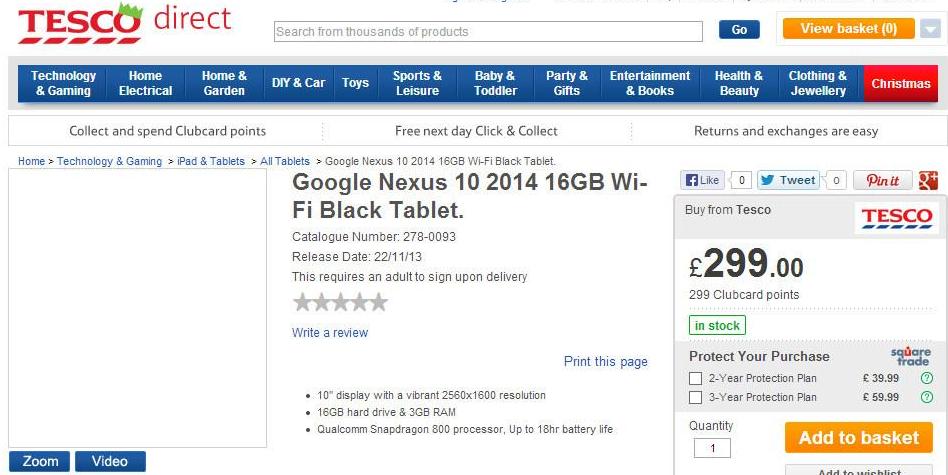Open the Technology & Gaming menu

pos(63,83)
